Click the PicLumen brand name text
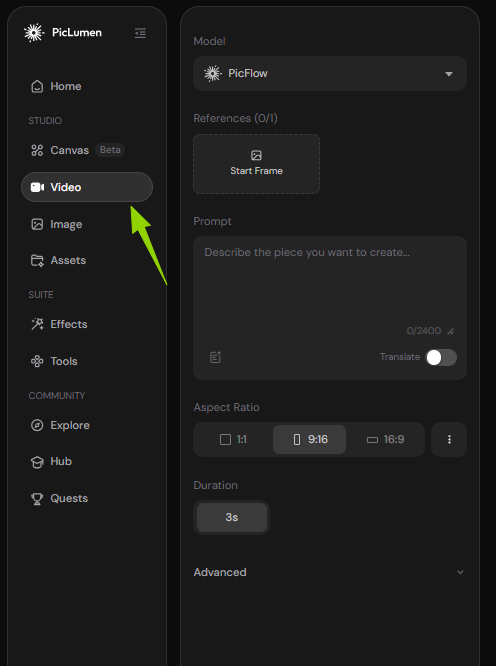This screenshot has width=496, height=666. coord(77,33)
